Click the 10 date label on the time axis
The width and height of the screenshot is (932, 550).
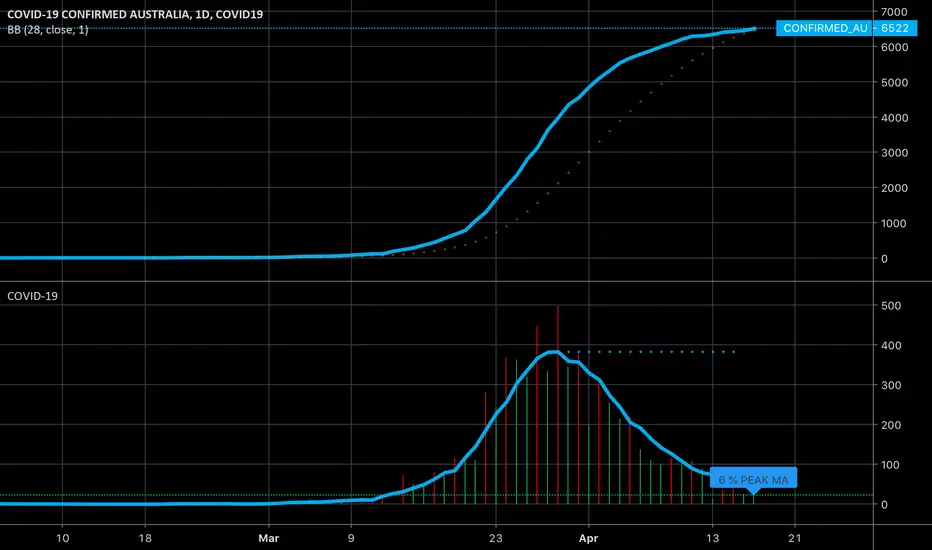[62, 538]
